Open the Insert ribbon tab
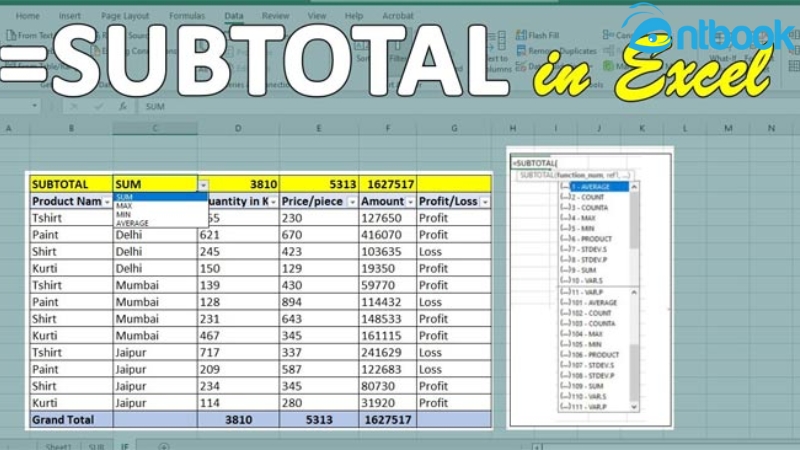 point(69,16)
